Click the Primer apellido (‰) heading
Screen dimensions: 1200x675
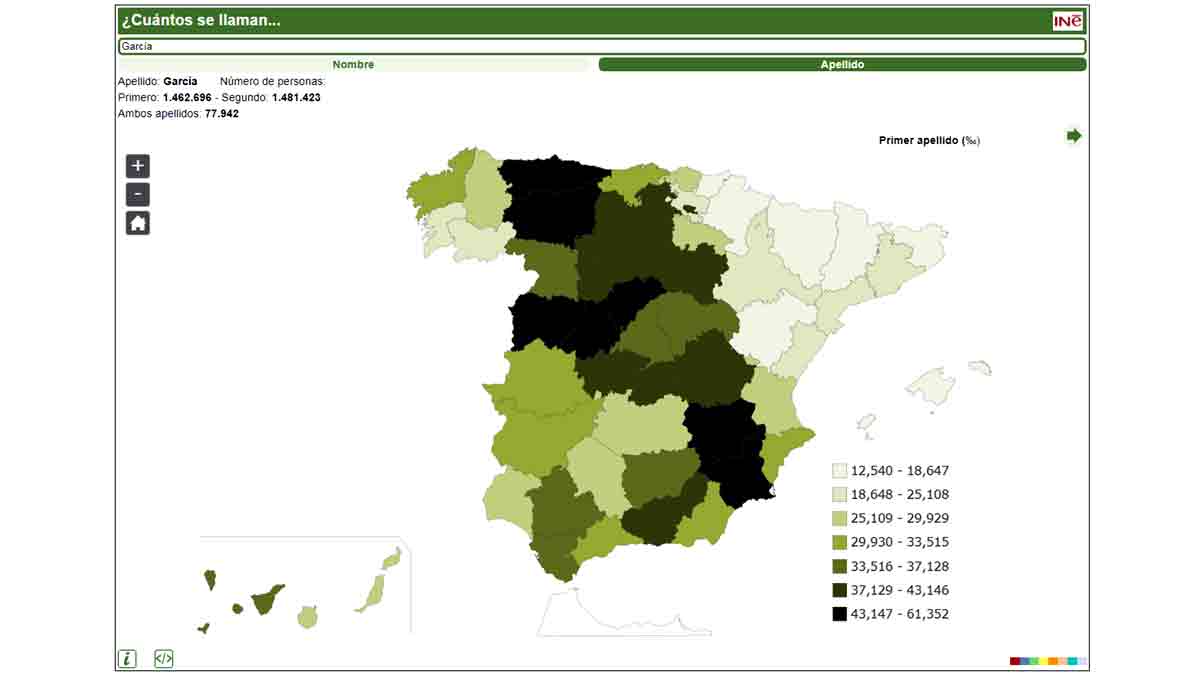pos(929,141)
